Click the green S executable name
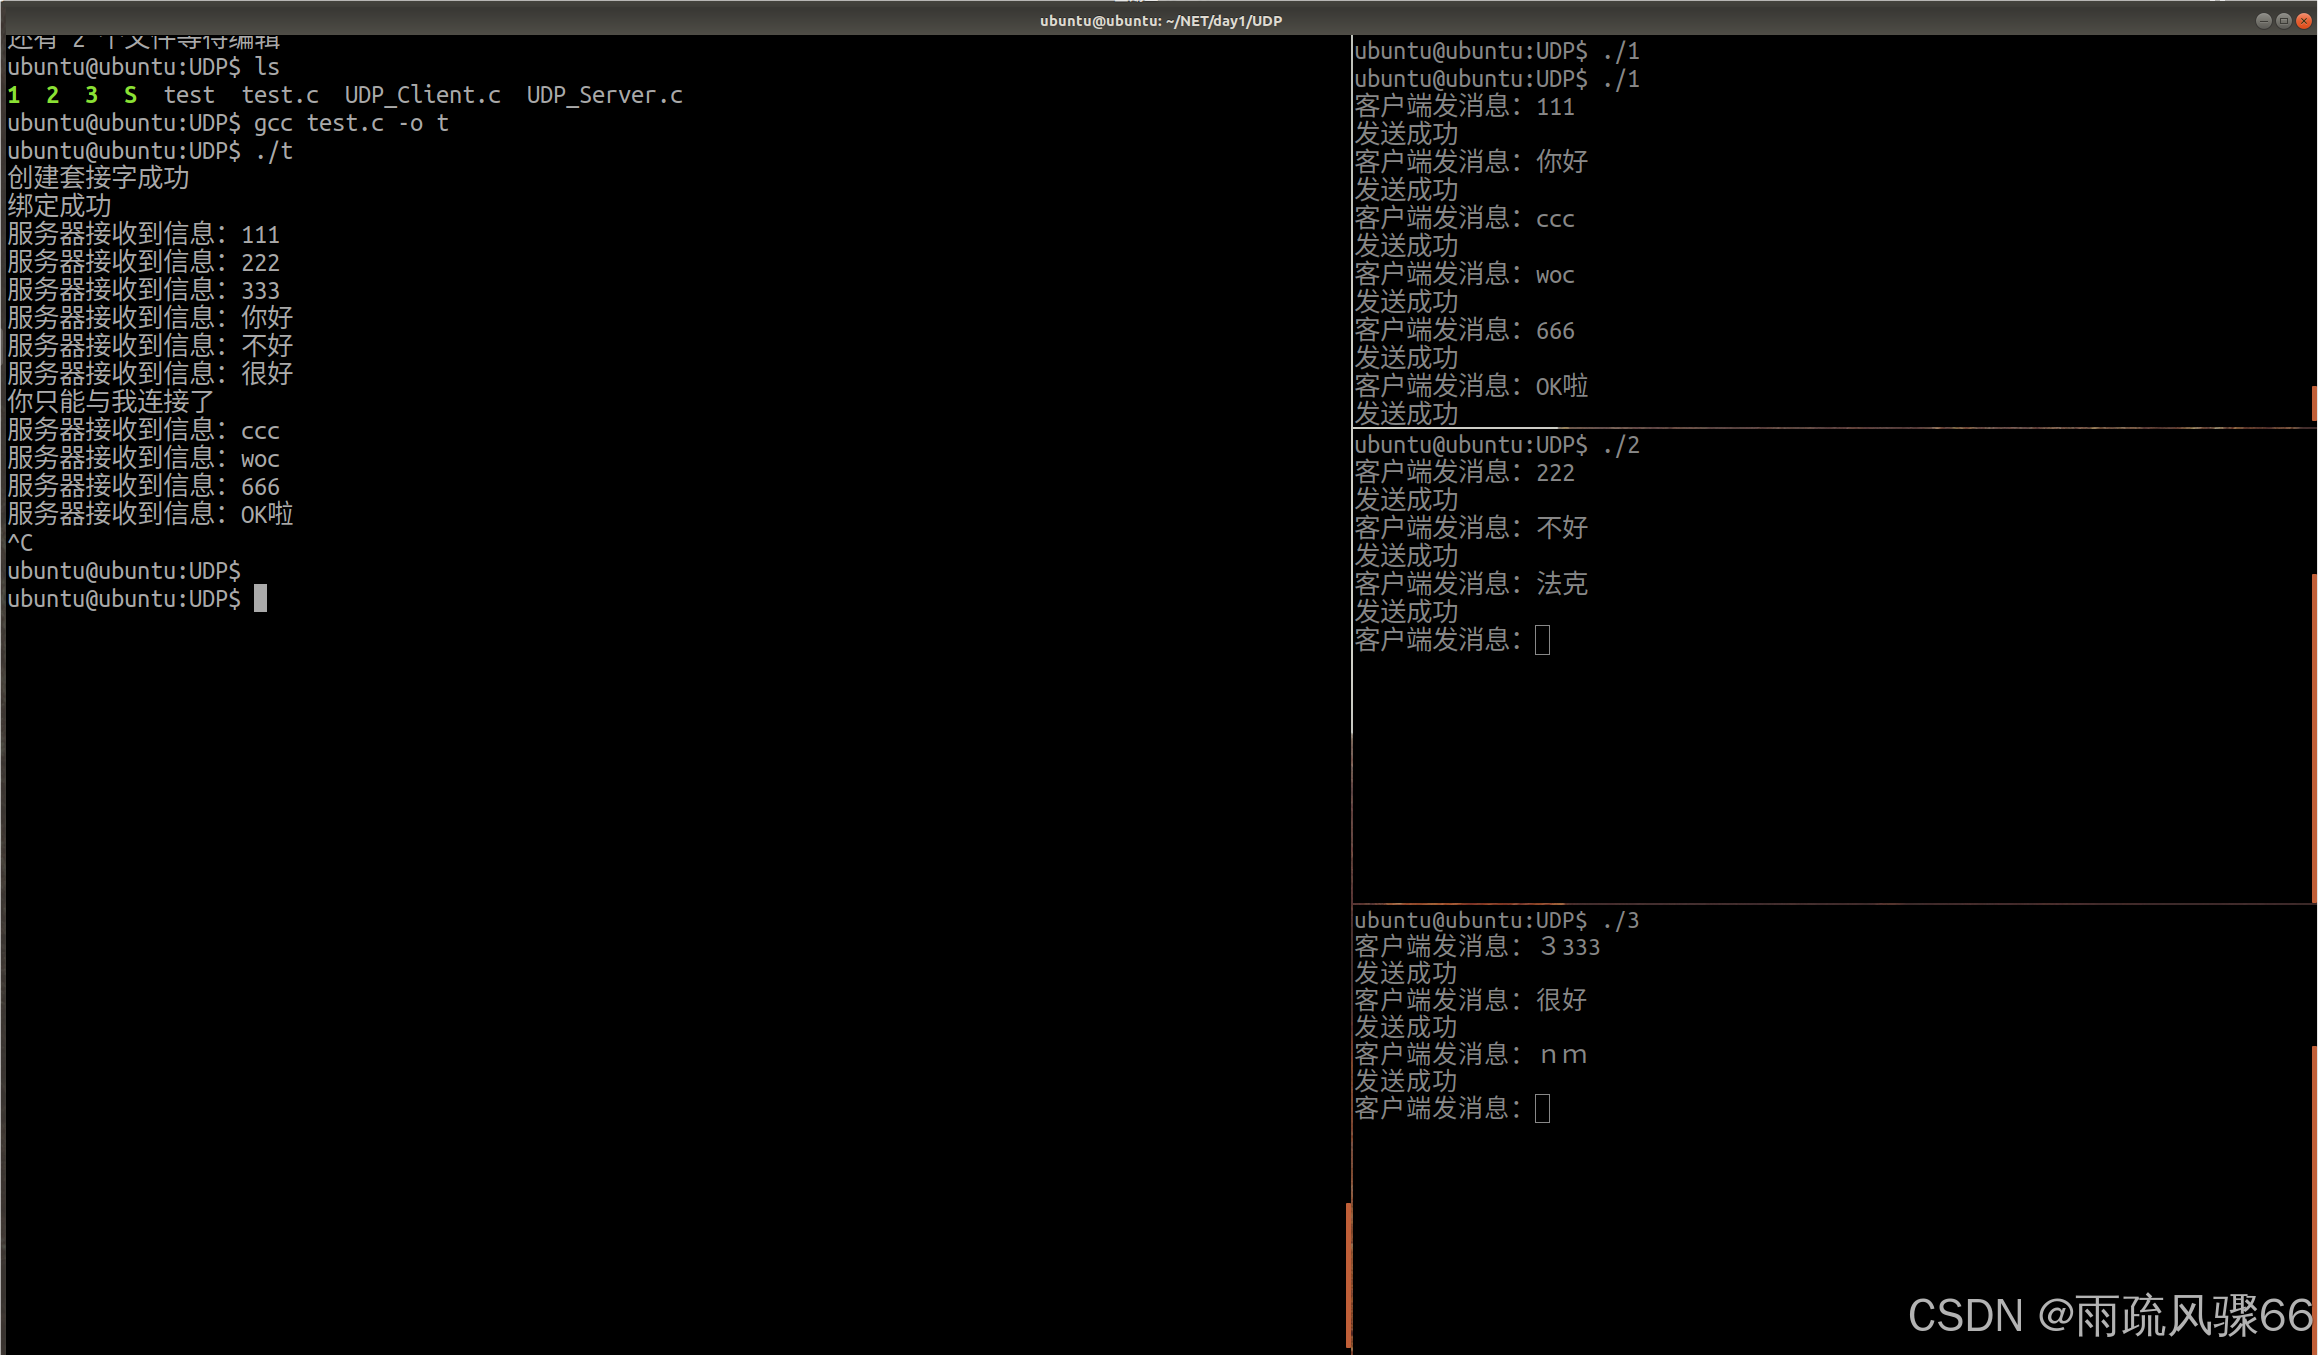Viewport: 2319px width, 1355px height. 130,95
